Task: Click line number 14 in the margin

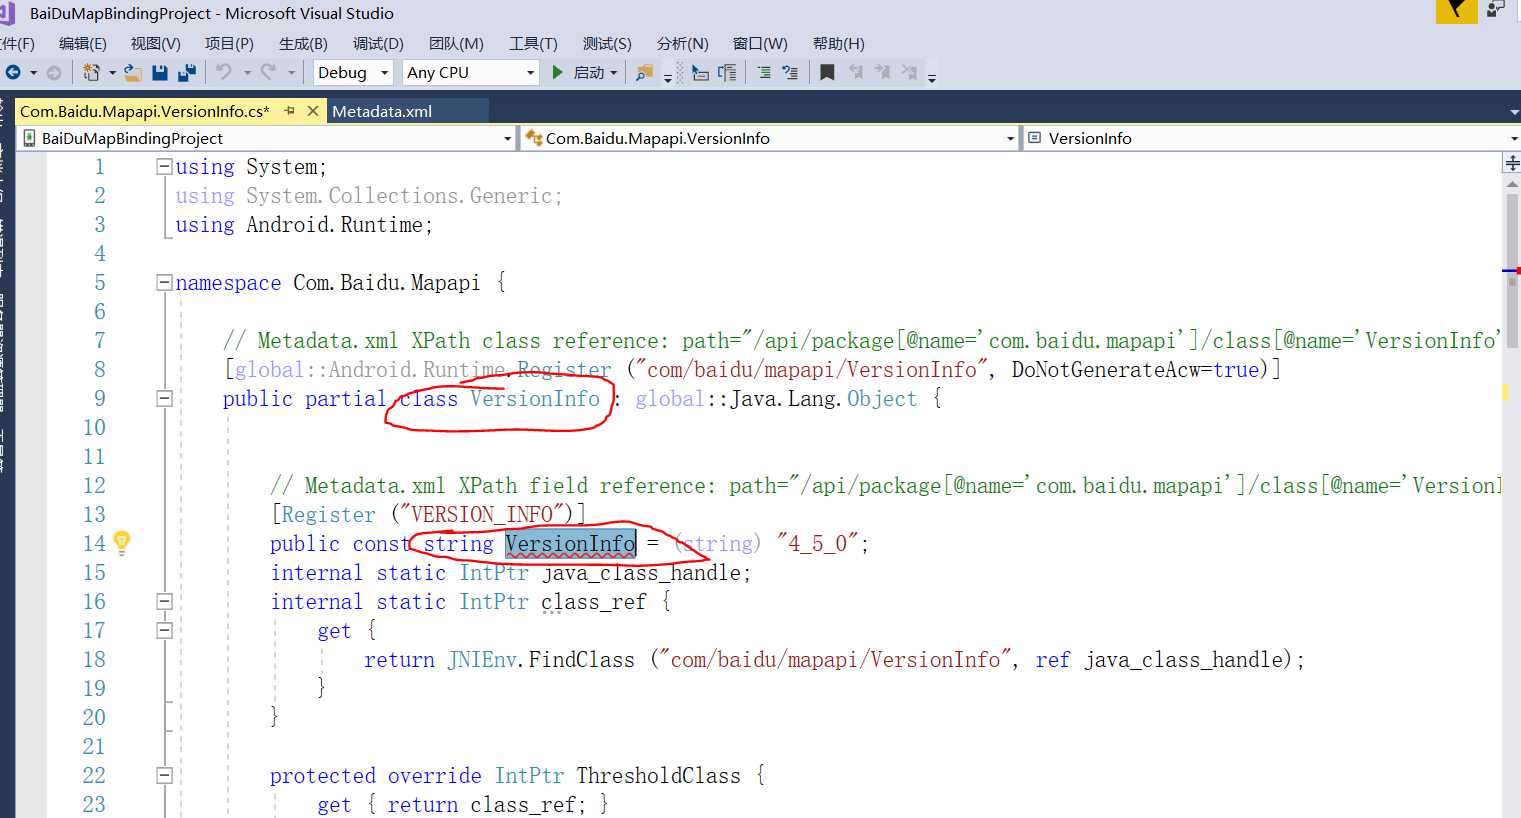Action: [94, 543]
